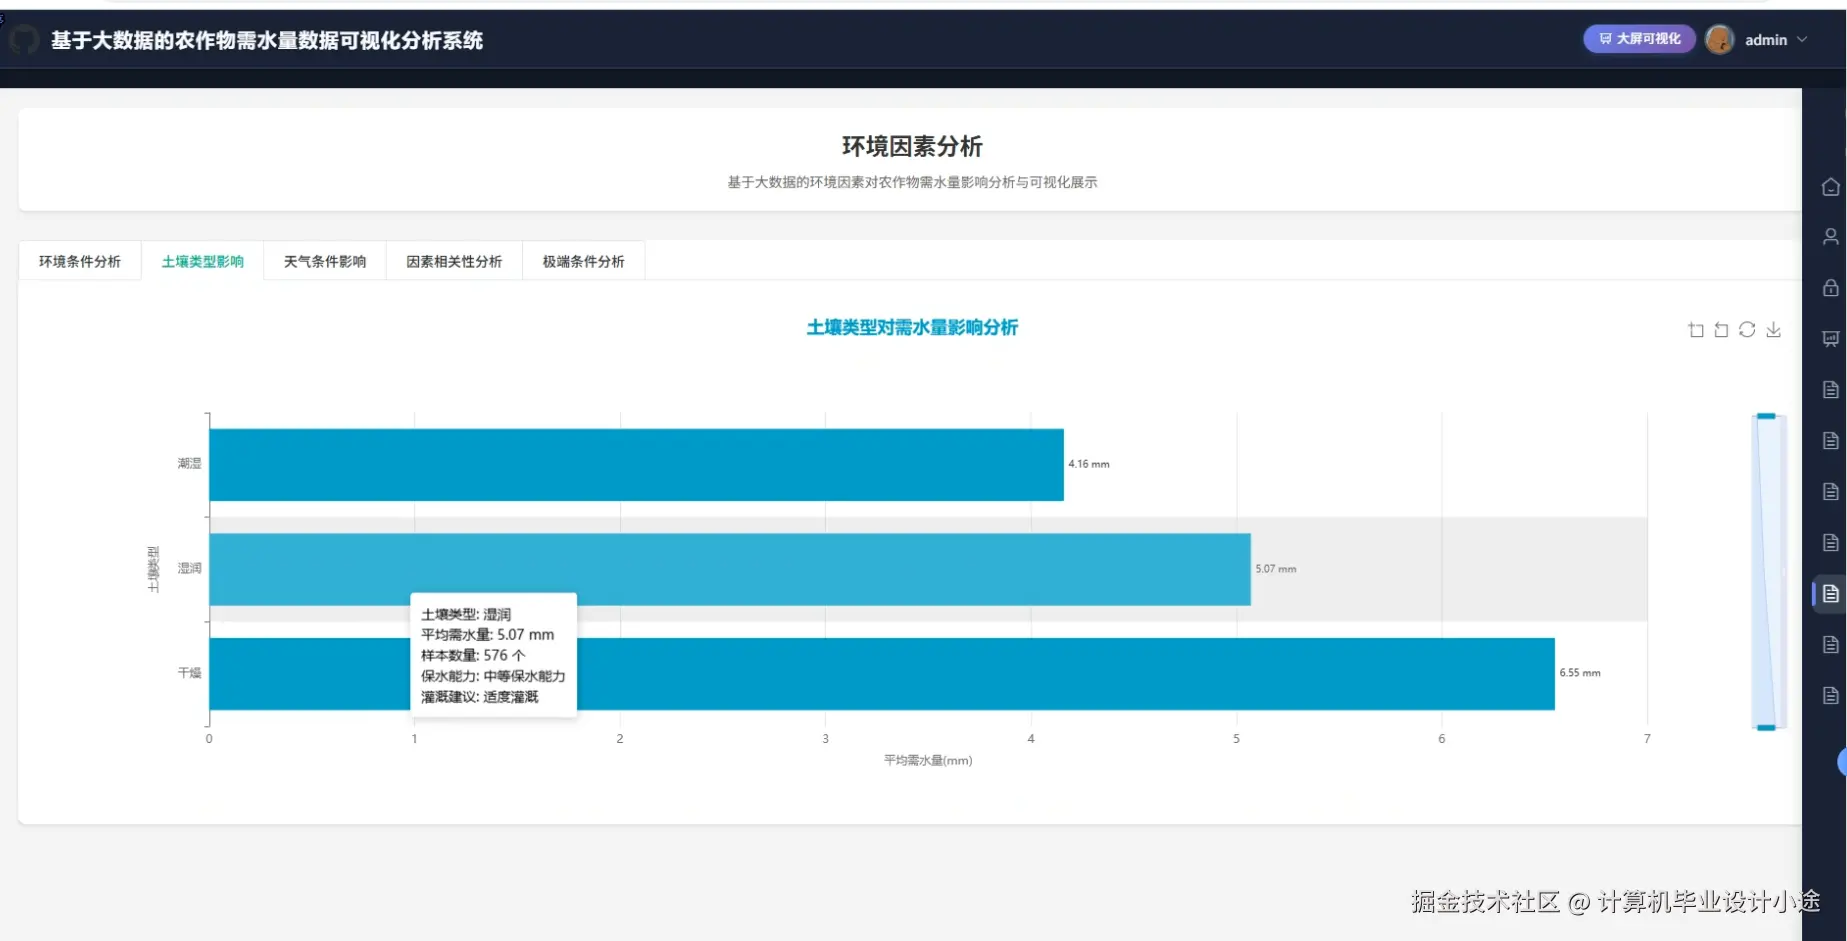Screen dimensions: 1847x941
Task: Open the presentation screen icon in sidebar
Action: (1830, 339)
